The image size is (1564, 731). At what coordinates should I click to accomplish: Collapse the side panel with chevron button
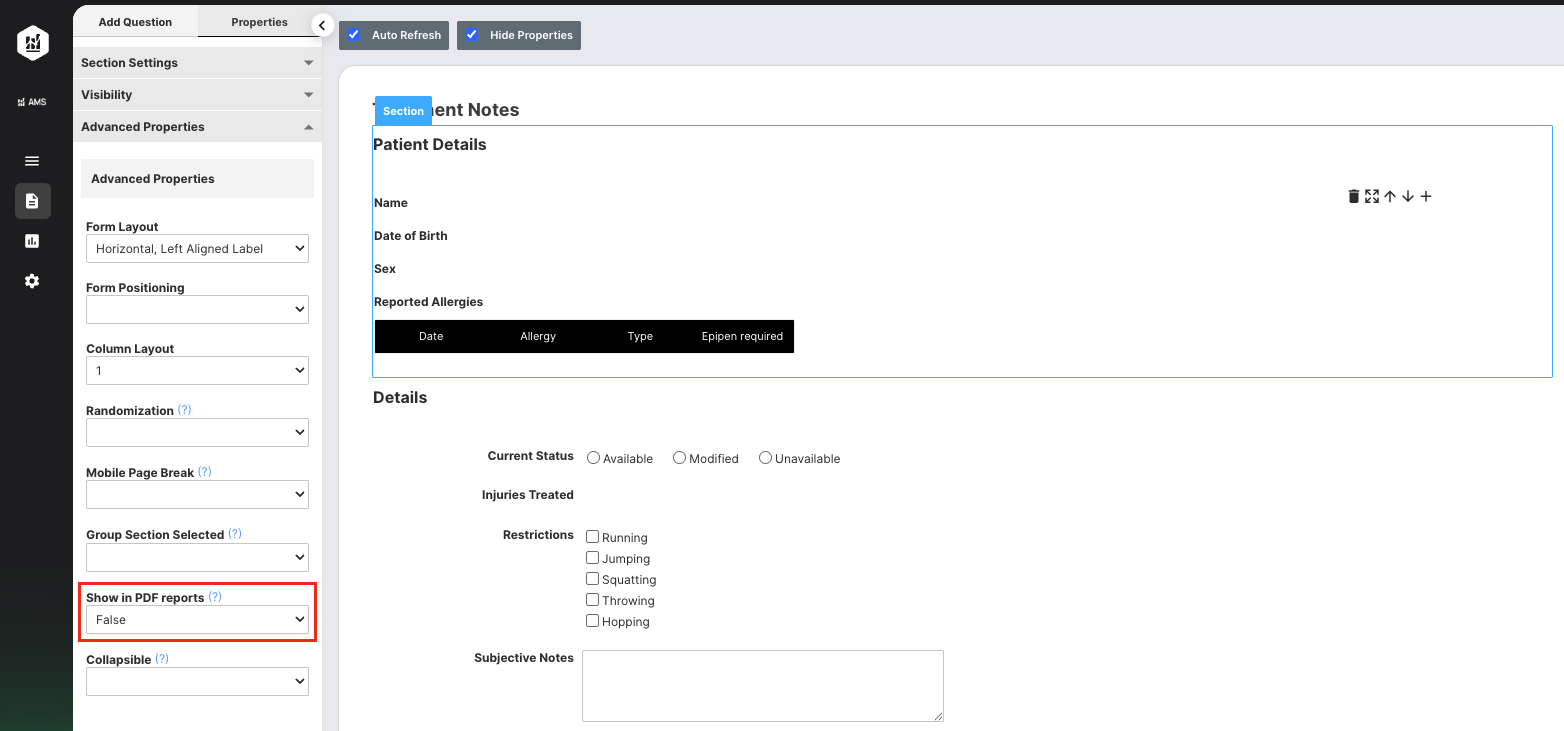pos(322,25)
